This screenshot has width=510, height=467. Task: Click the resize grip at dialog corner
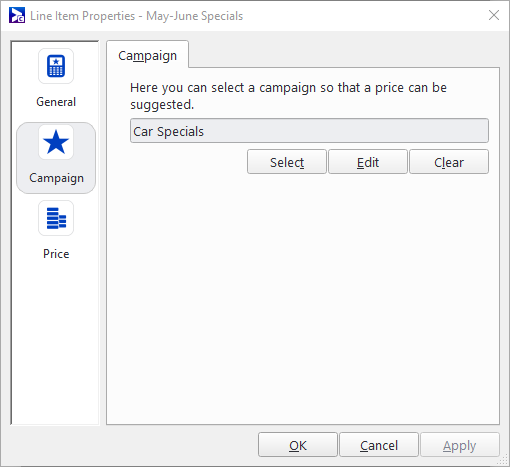coord(503,460)
